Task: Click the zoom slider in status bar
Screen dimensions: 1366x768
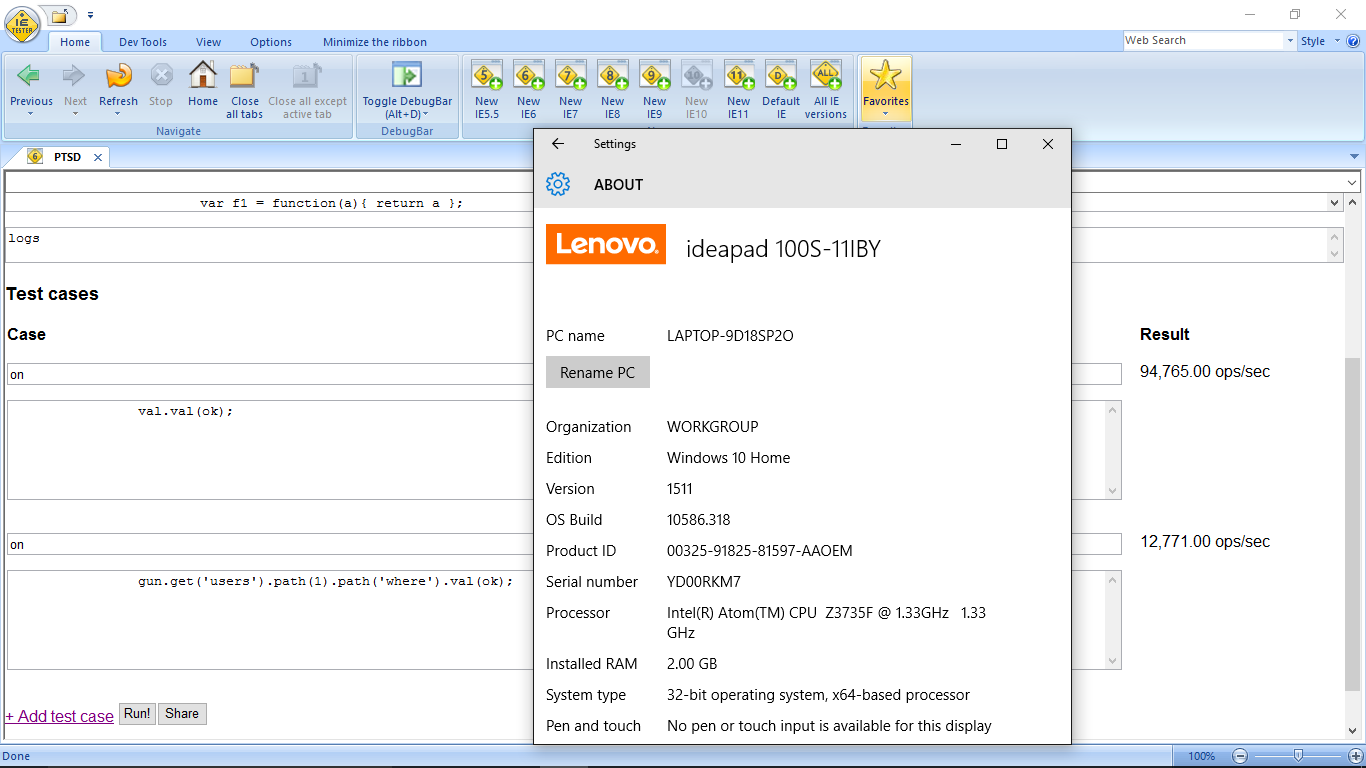Action: 1298,756
